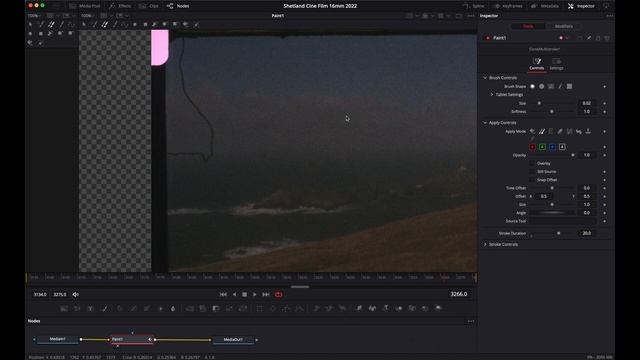
Task: Click the Offset X value field
Action: point(544,196)
